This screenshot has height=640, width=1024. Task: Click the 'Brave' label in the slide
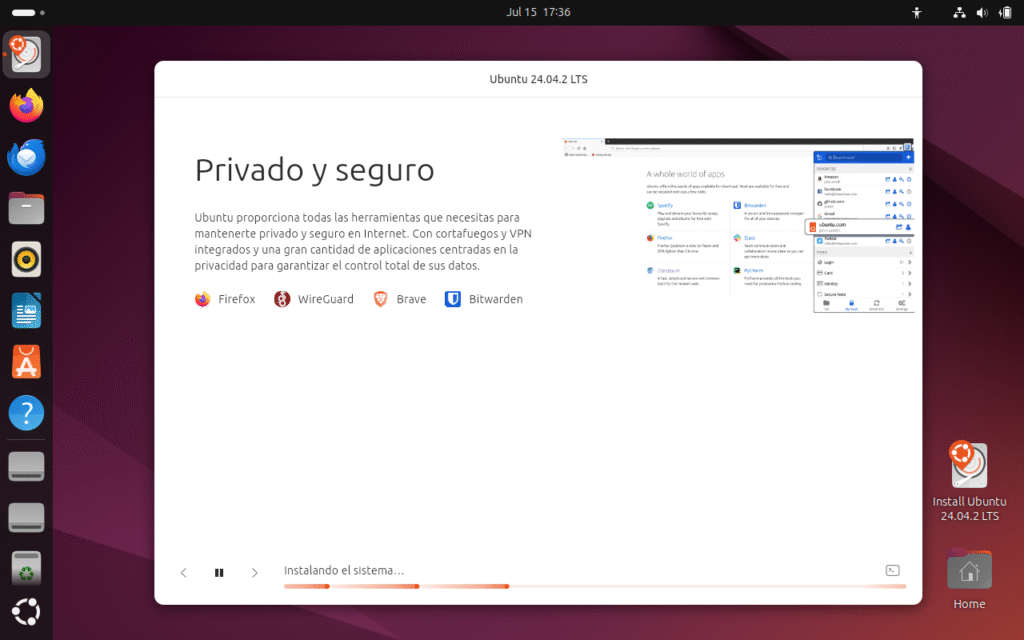tap(411, 299)
